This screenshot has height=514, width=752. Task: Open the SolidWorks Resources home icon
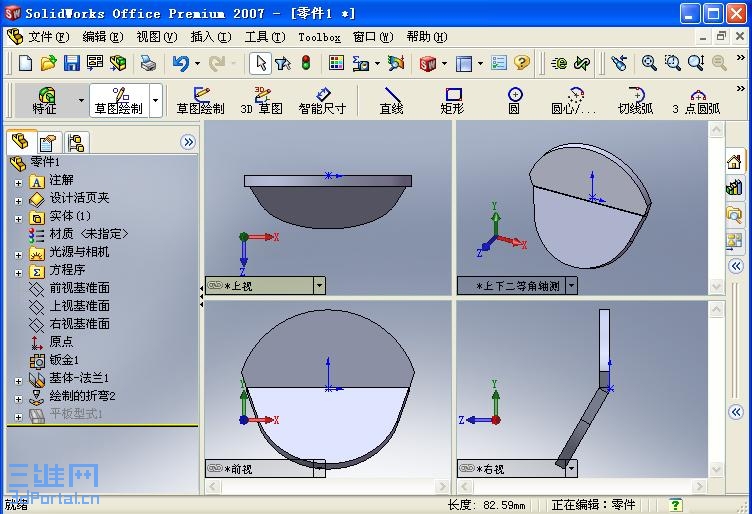coord(734,162)
